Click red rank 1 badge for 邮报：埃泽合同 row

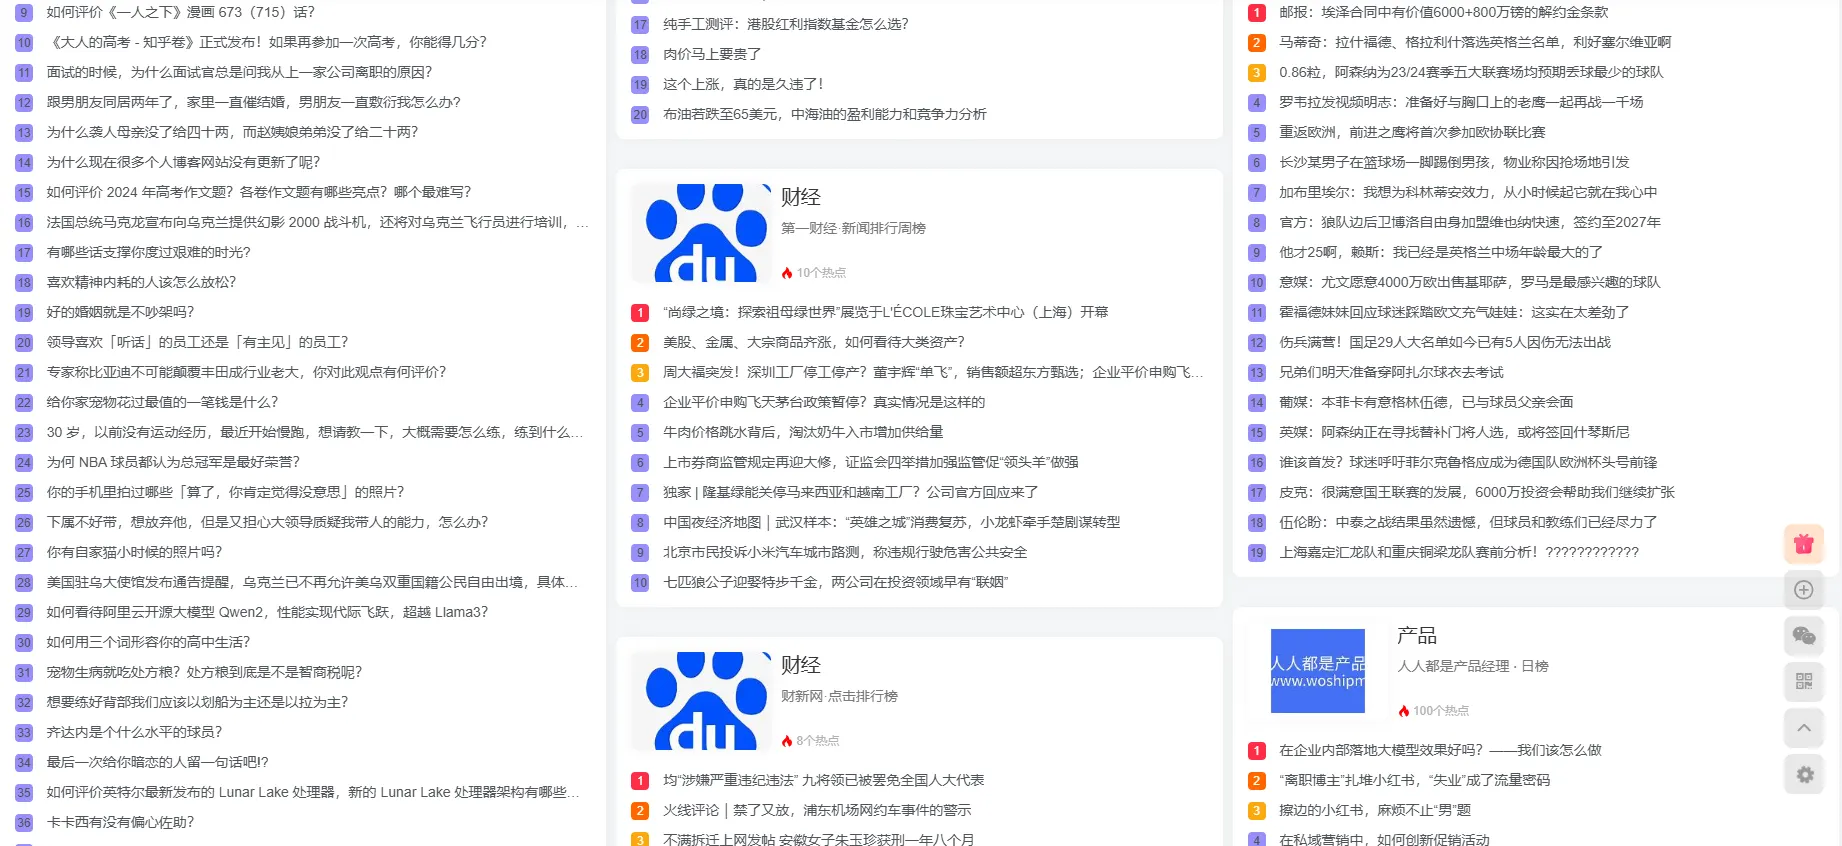pyautogui.click(x=1257, y=13)
